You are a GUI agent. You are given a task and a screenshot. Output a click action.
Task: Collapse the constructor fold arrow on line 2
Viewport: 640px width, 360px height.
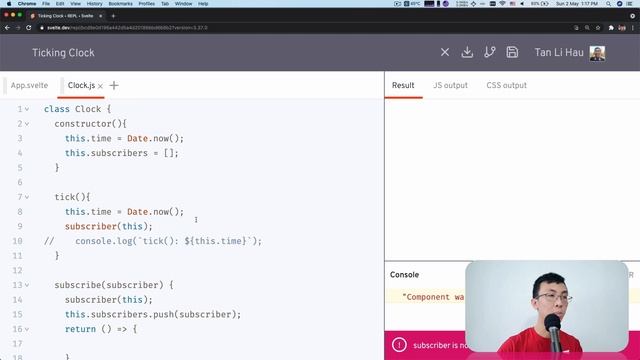(x=27, y=124)
